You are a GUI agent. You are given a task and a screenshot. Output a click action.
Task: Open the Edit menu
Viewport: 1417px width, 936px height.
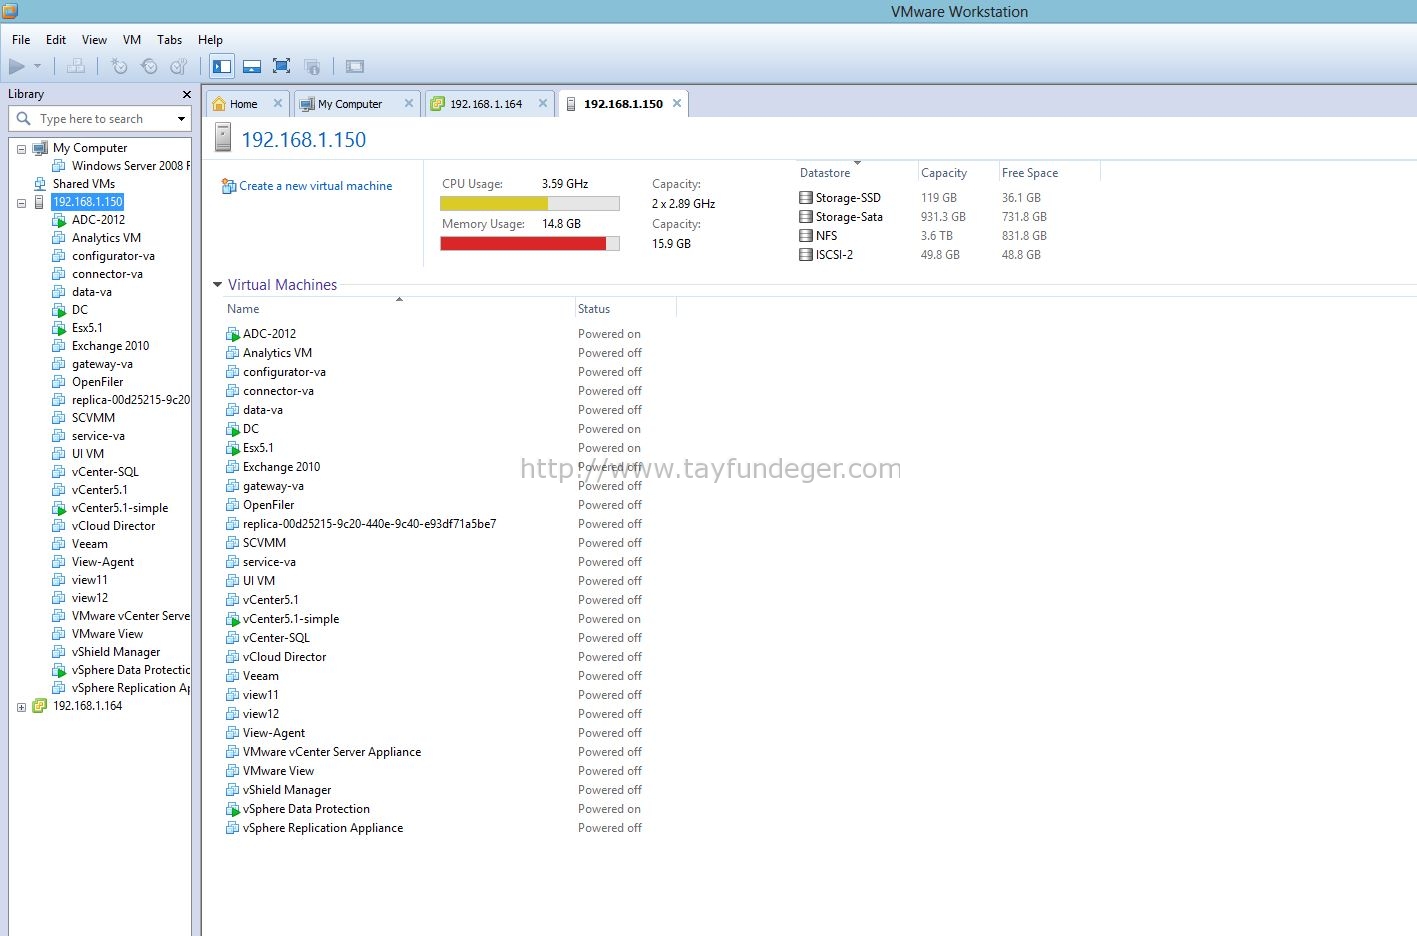click(x=56, y=40)
